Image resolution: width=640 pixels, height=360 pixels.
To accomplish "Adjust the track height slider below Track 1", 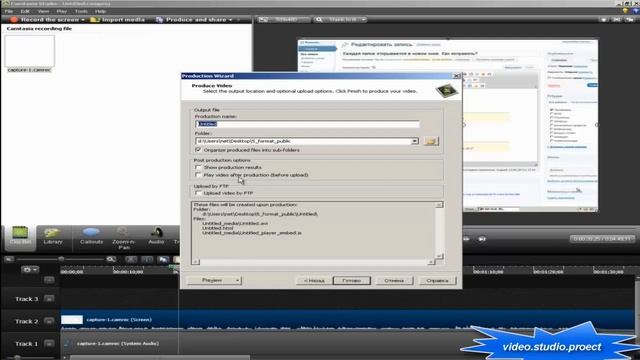I will (17, 357).
